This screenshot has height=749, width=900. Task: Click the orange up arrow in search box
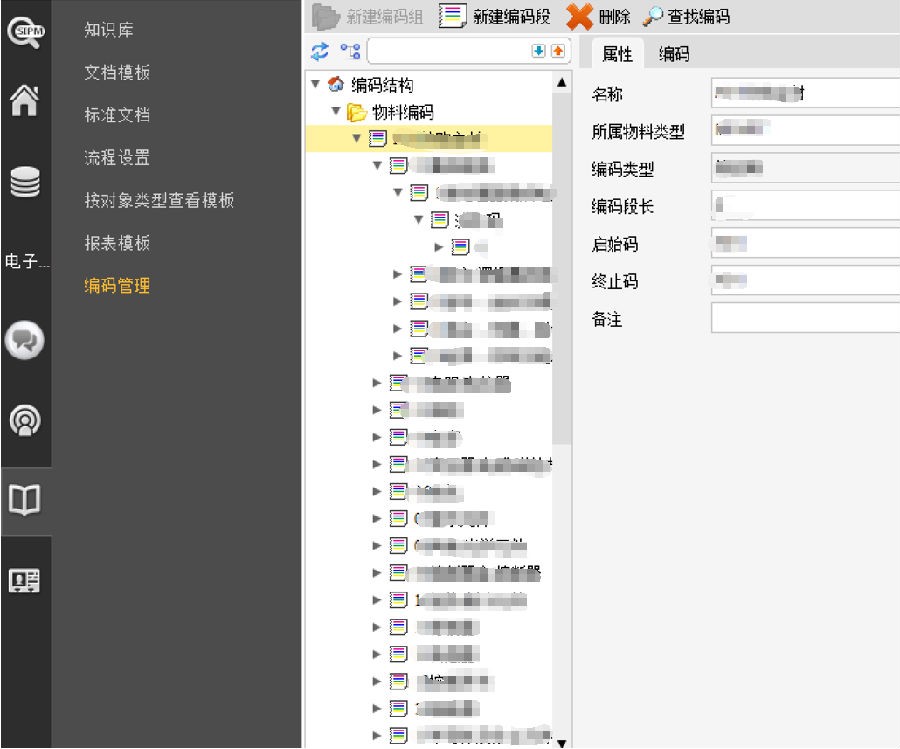pos(557,51)
